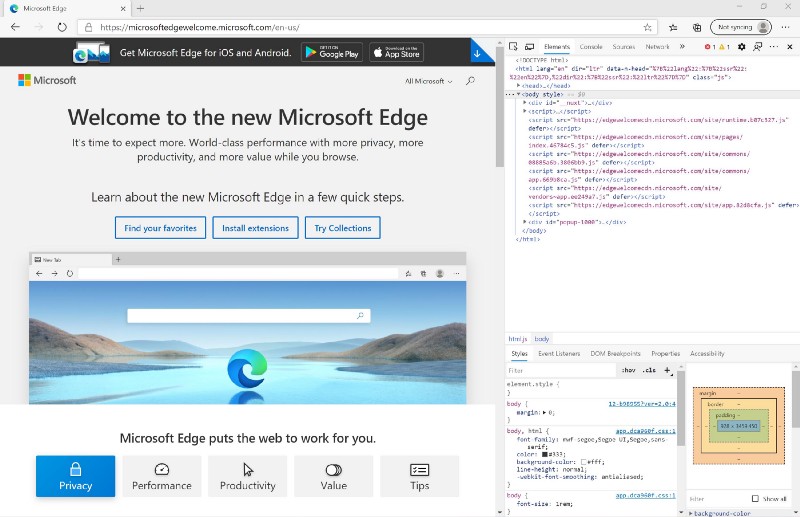Screen dimensions: 800x517
Task: Enable the Show all checkbox
Action: click(755, 498)
